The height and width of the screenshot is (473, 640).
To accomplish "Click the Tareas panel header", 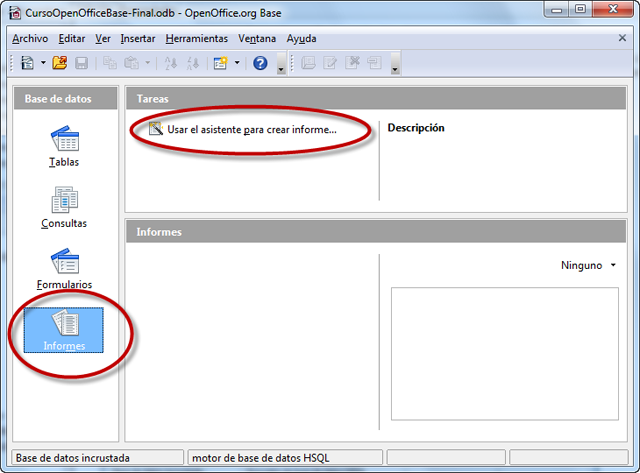I will 376,98.
